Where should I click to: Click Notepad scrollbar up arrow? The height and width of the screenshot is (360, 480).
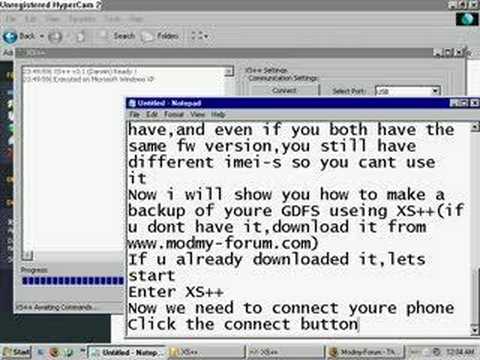(x=475, y=127)
